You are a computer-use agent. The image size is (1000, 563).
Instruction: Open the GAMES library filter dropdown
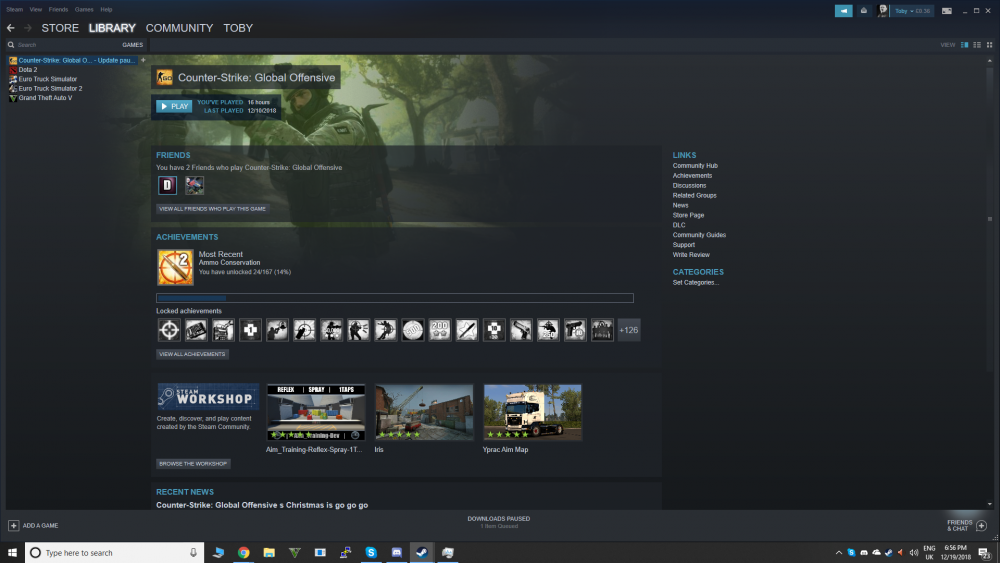pyautogui.click(x=133, y=45)
